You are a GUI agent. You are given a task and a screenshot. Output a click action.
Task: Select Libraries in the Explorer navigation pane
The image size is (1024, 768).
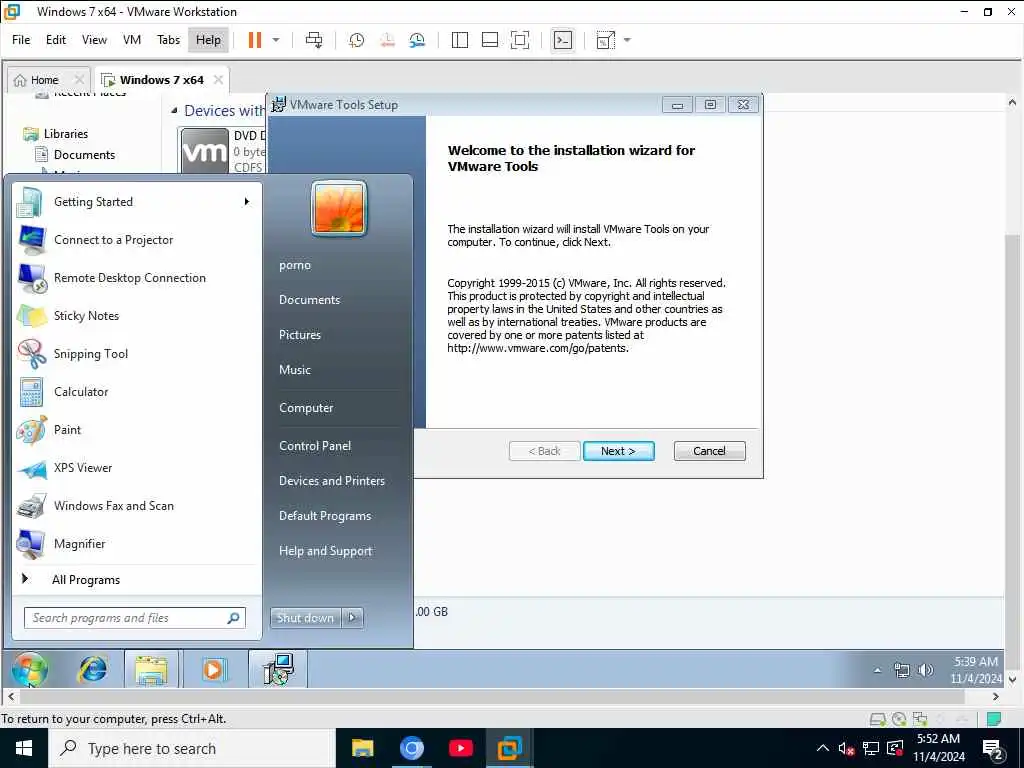(65, 133)
